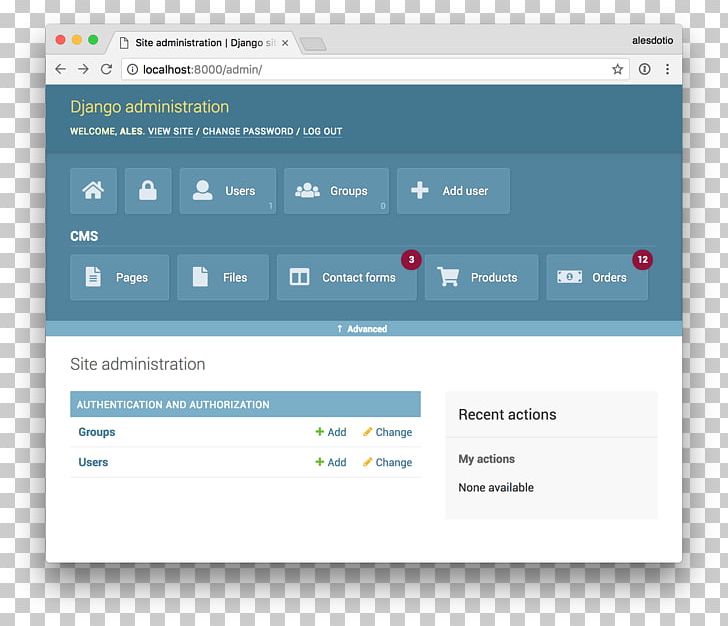Select the Site administration browser tab

click(204, 43)
